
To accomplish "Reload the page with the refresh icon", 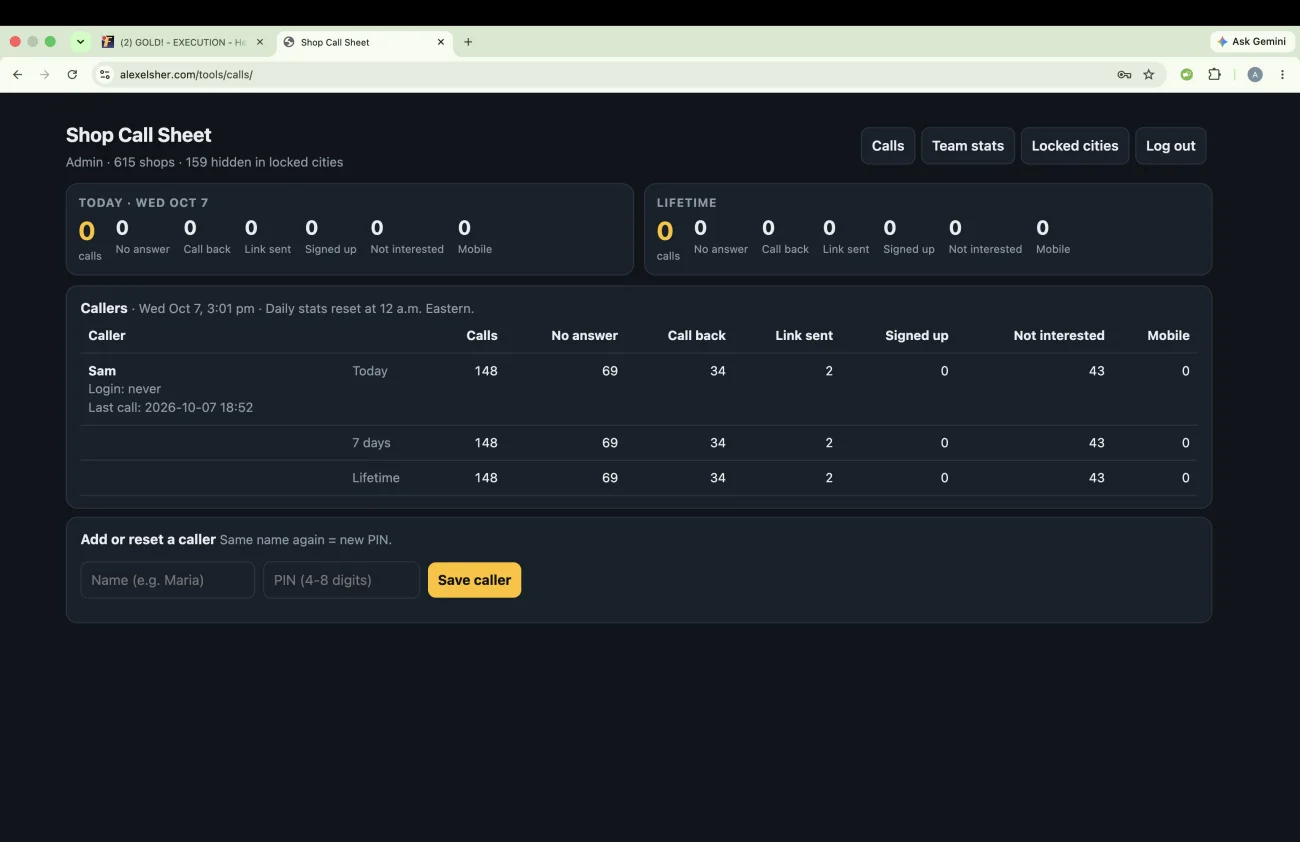I will pos(72,74).
